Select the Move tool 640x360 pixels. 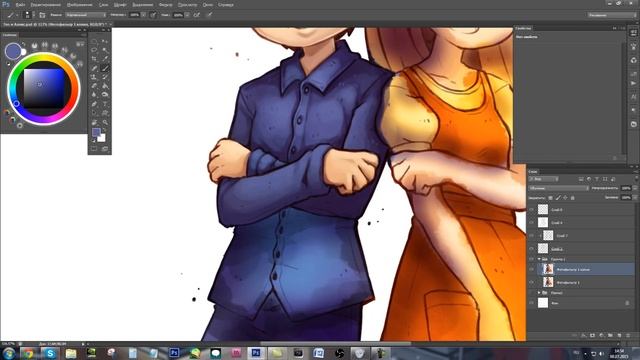point(105,41)
